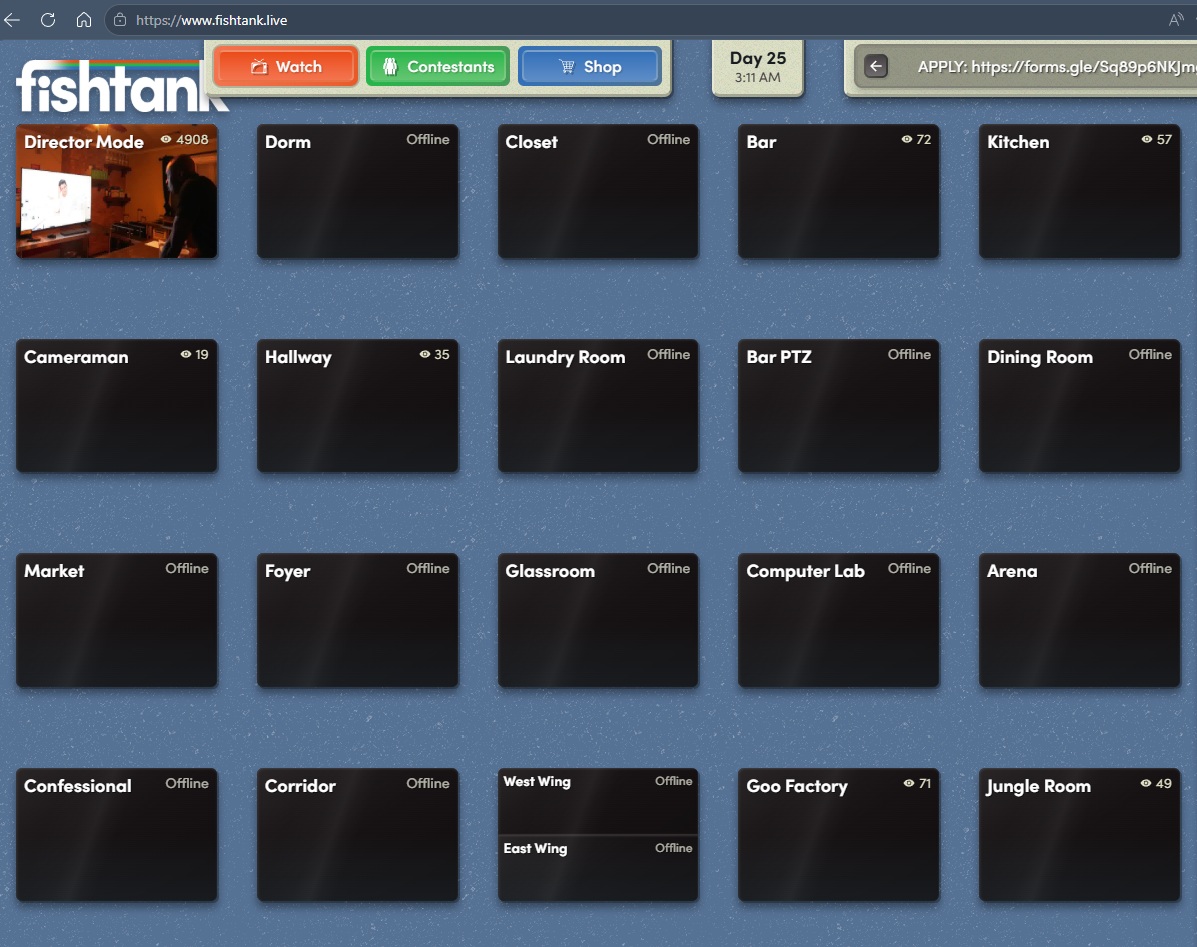This screenshot has width=1197, height=947.
Task: Click the Offline label on the Arena card
Action: click(x=1150, y=569)
